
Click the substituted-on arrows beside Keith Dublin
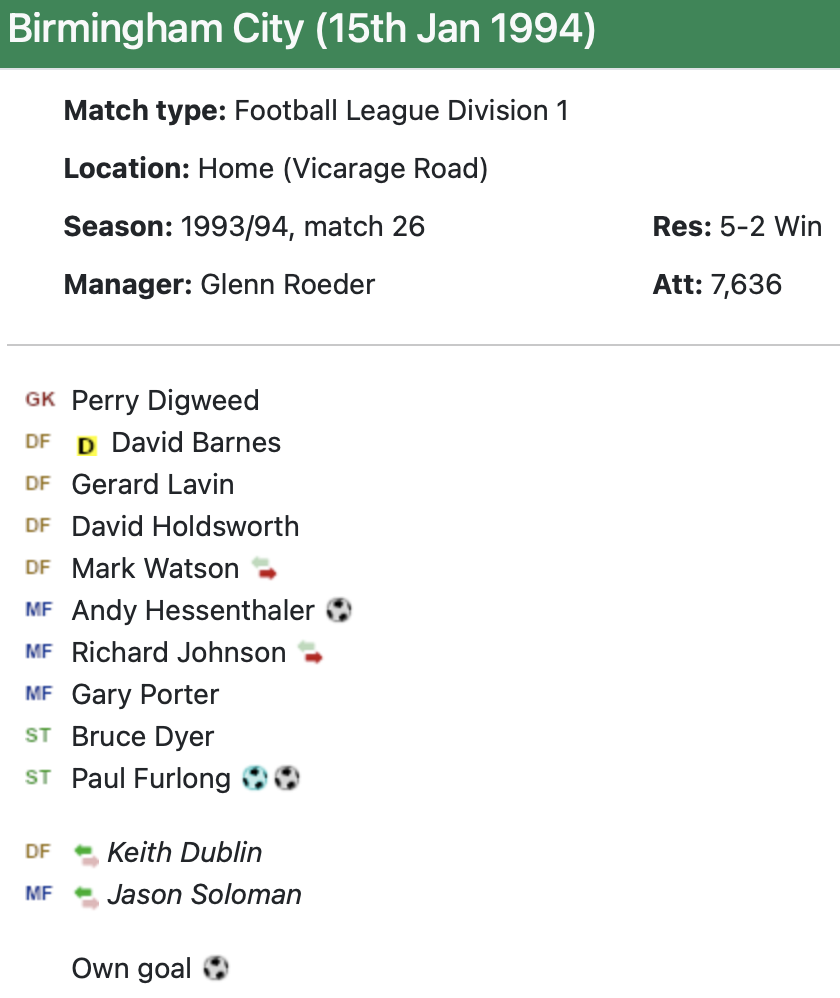coord(86,854)
